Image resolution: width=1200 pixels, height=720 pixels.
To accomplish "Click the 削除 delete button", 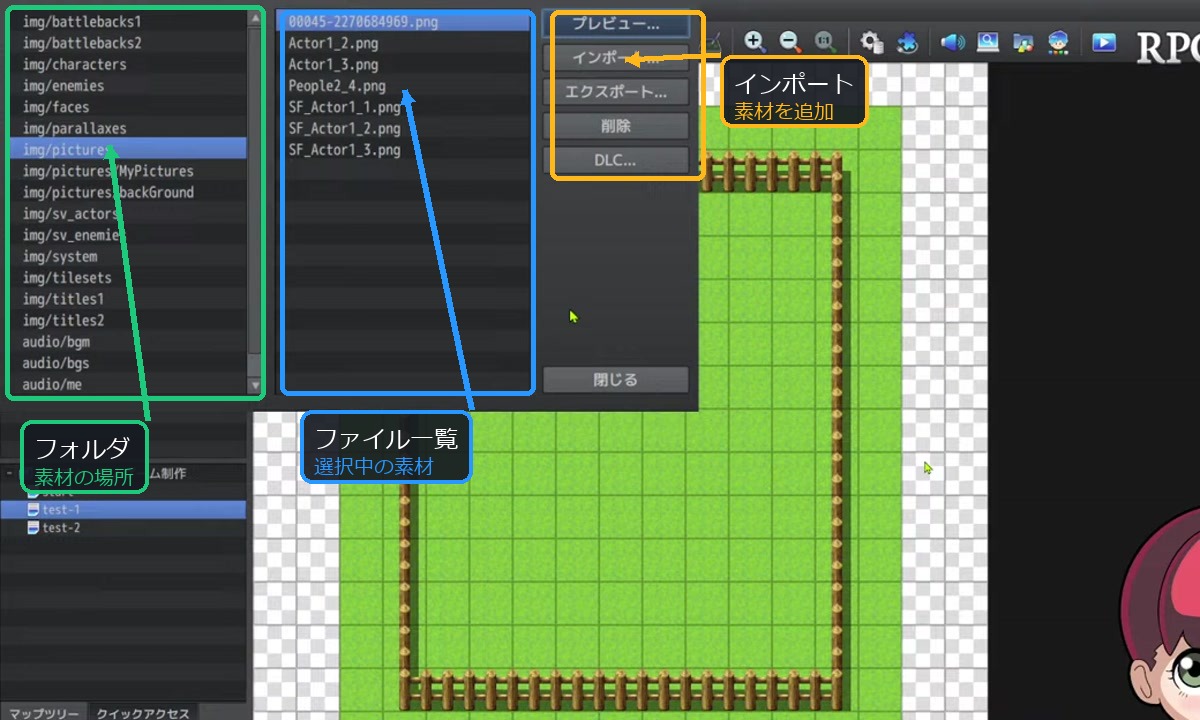I will pos(616,126).
